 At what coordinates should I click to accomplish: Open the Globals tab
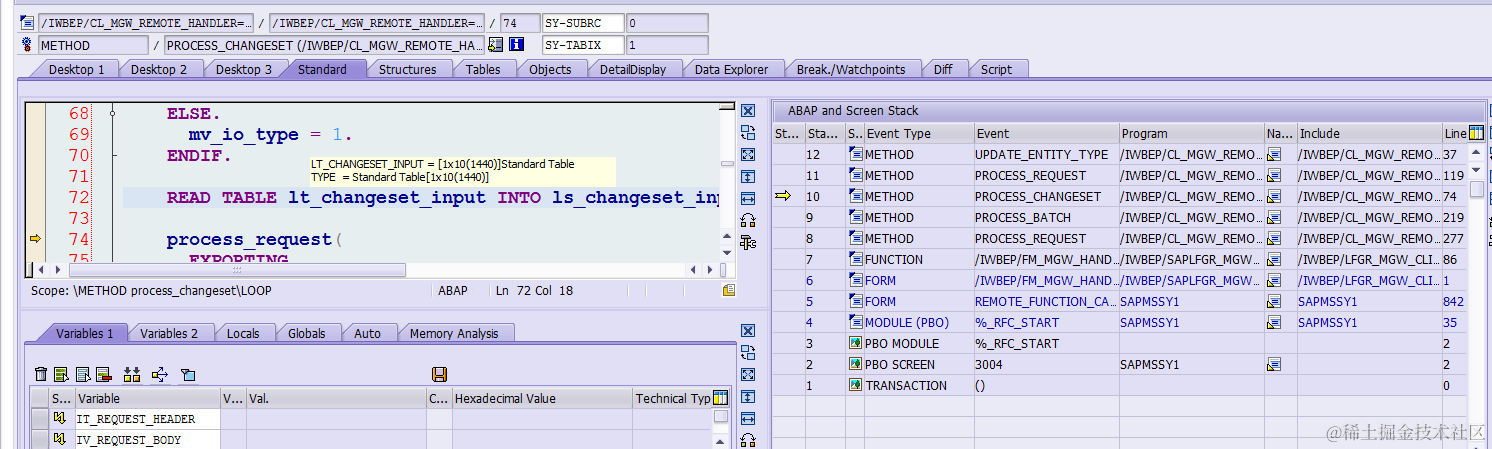coord(307,333)
